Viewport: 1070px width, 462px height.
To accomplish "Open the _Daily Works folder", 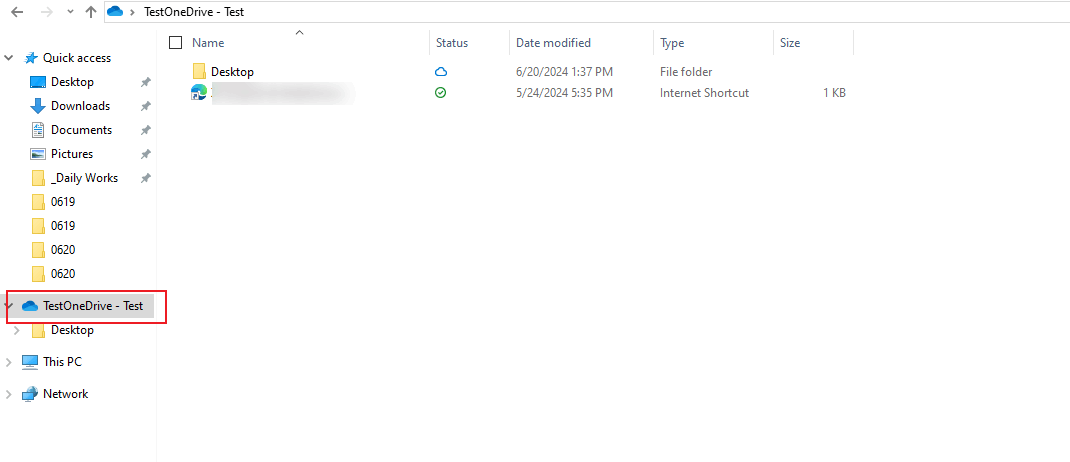I will 85,178.
